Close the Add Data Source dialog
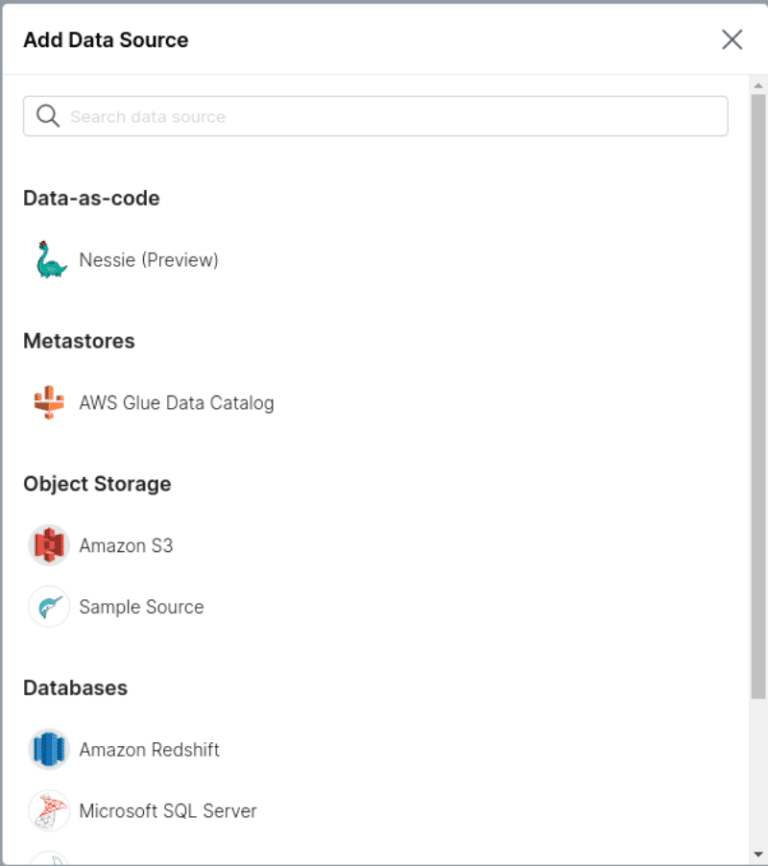This screenshot has width=768, height=866. click(732, 39)
